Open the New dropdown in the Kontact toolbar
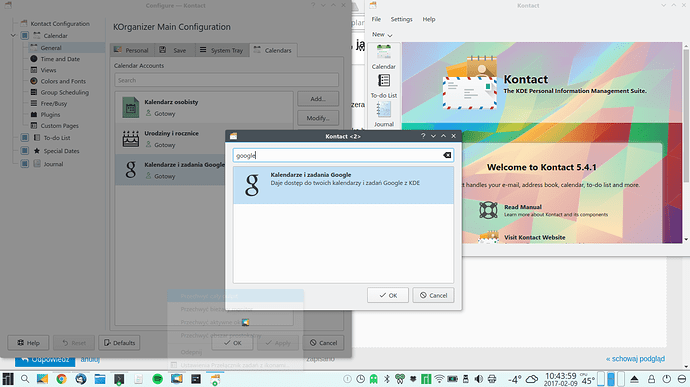 coord(382,34)
